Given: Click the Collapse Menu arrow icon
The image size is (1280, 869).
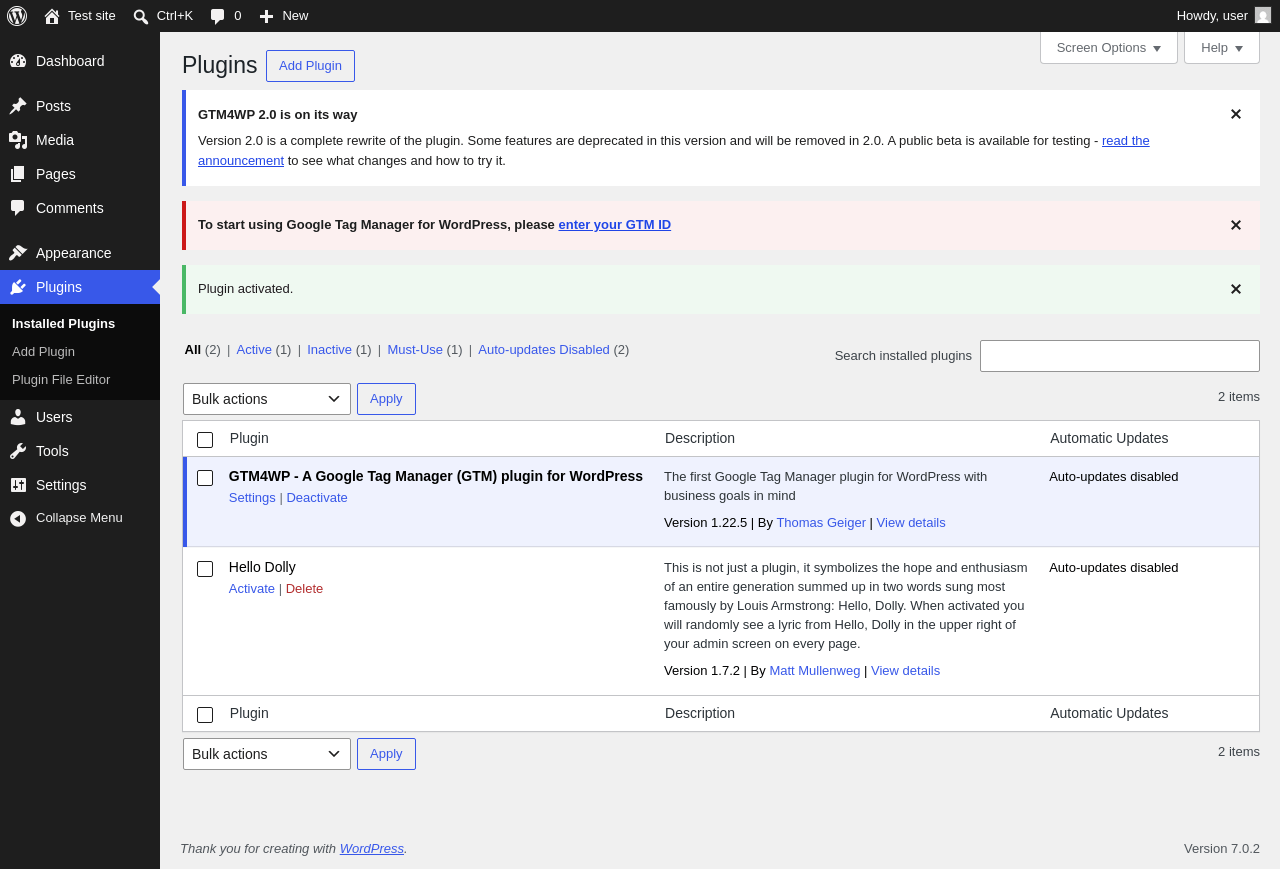Looking at the screenshot, I should tap(18, 518).
